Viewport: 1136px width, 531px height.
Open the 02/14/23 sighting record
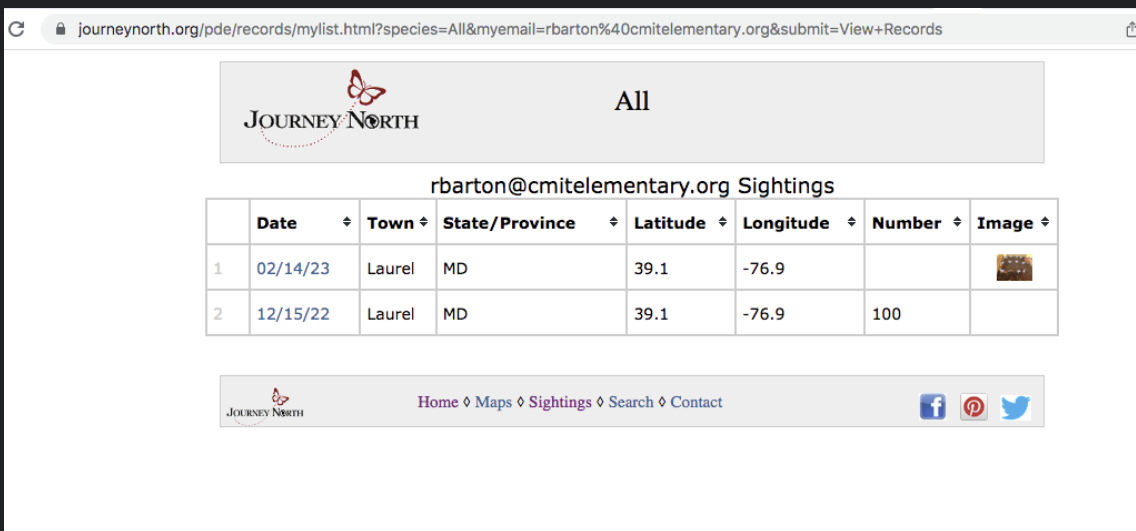(x=293, y=269)
